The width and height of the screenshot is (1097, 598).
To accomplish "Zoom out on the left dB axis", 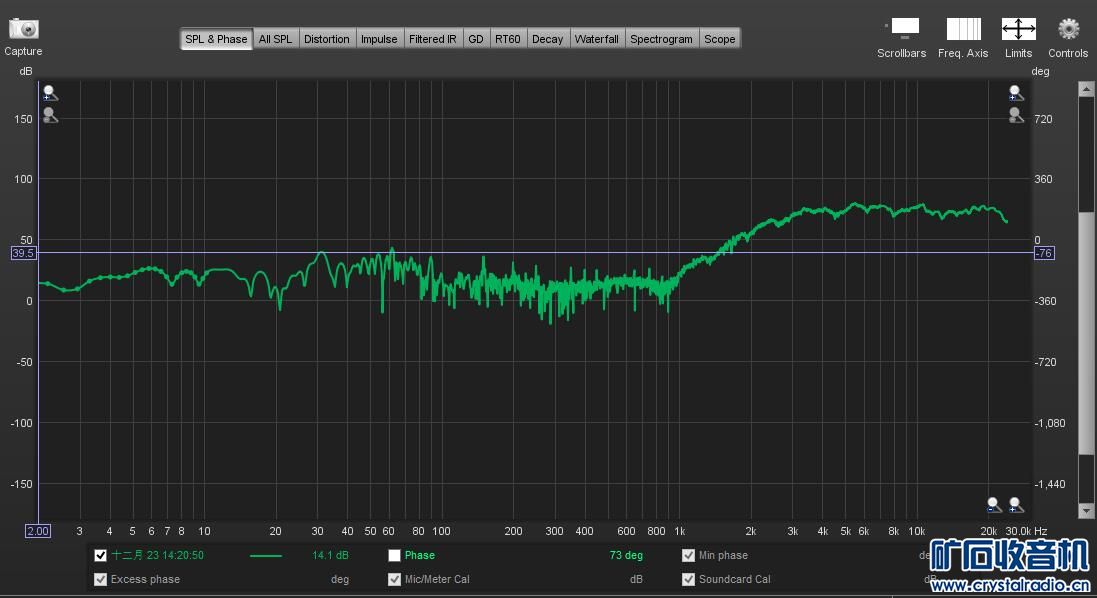I will [x=50, y=115].
